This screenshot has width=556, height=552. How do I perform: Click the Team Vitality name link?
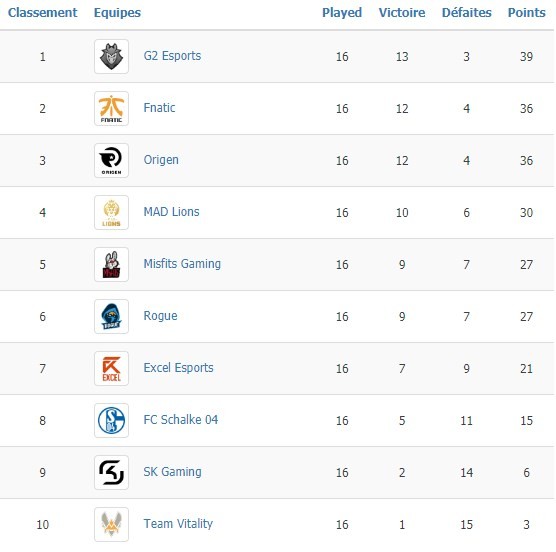[178, 524]
